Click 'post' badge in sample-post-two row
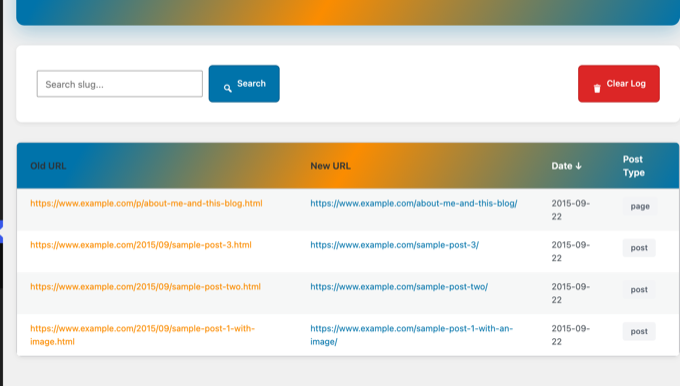Image resolution: width=680 pixels, height=386 pixels. point(639,290)
